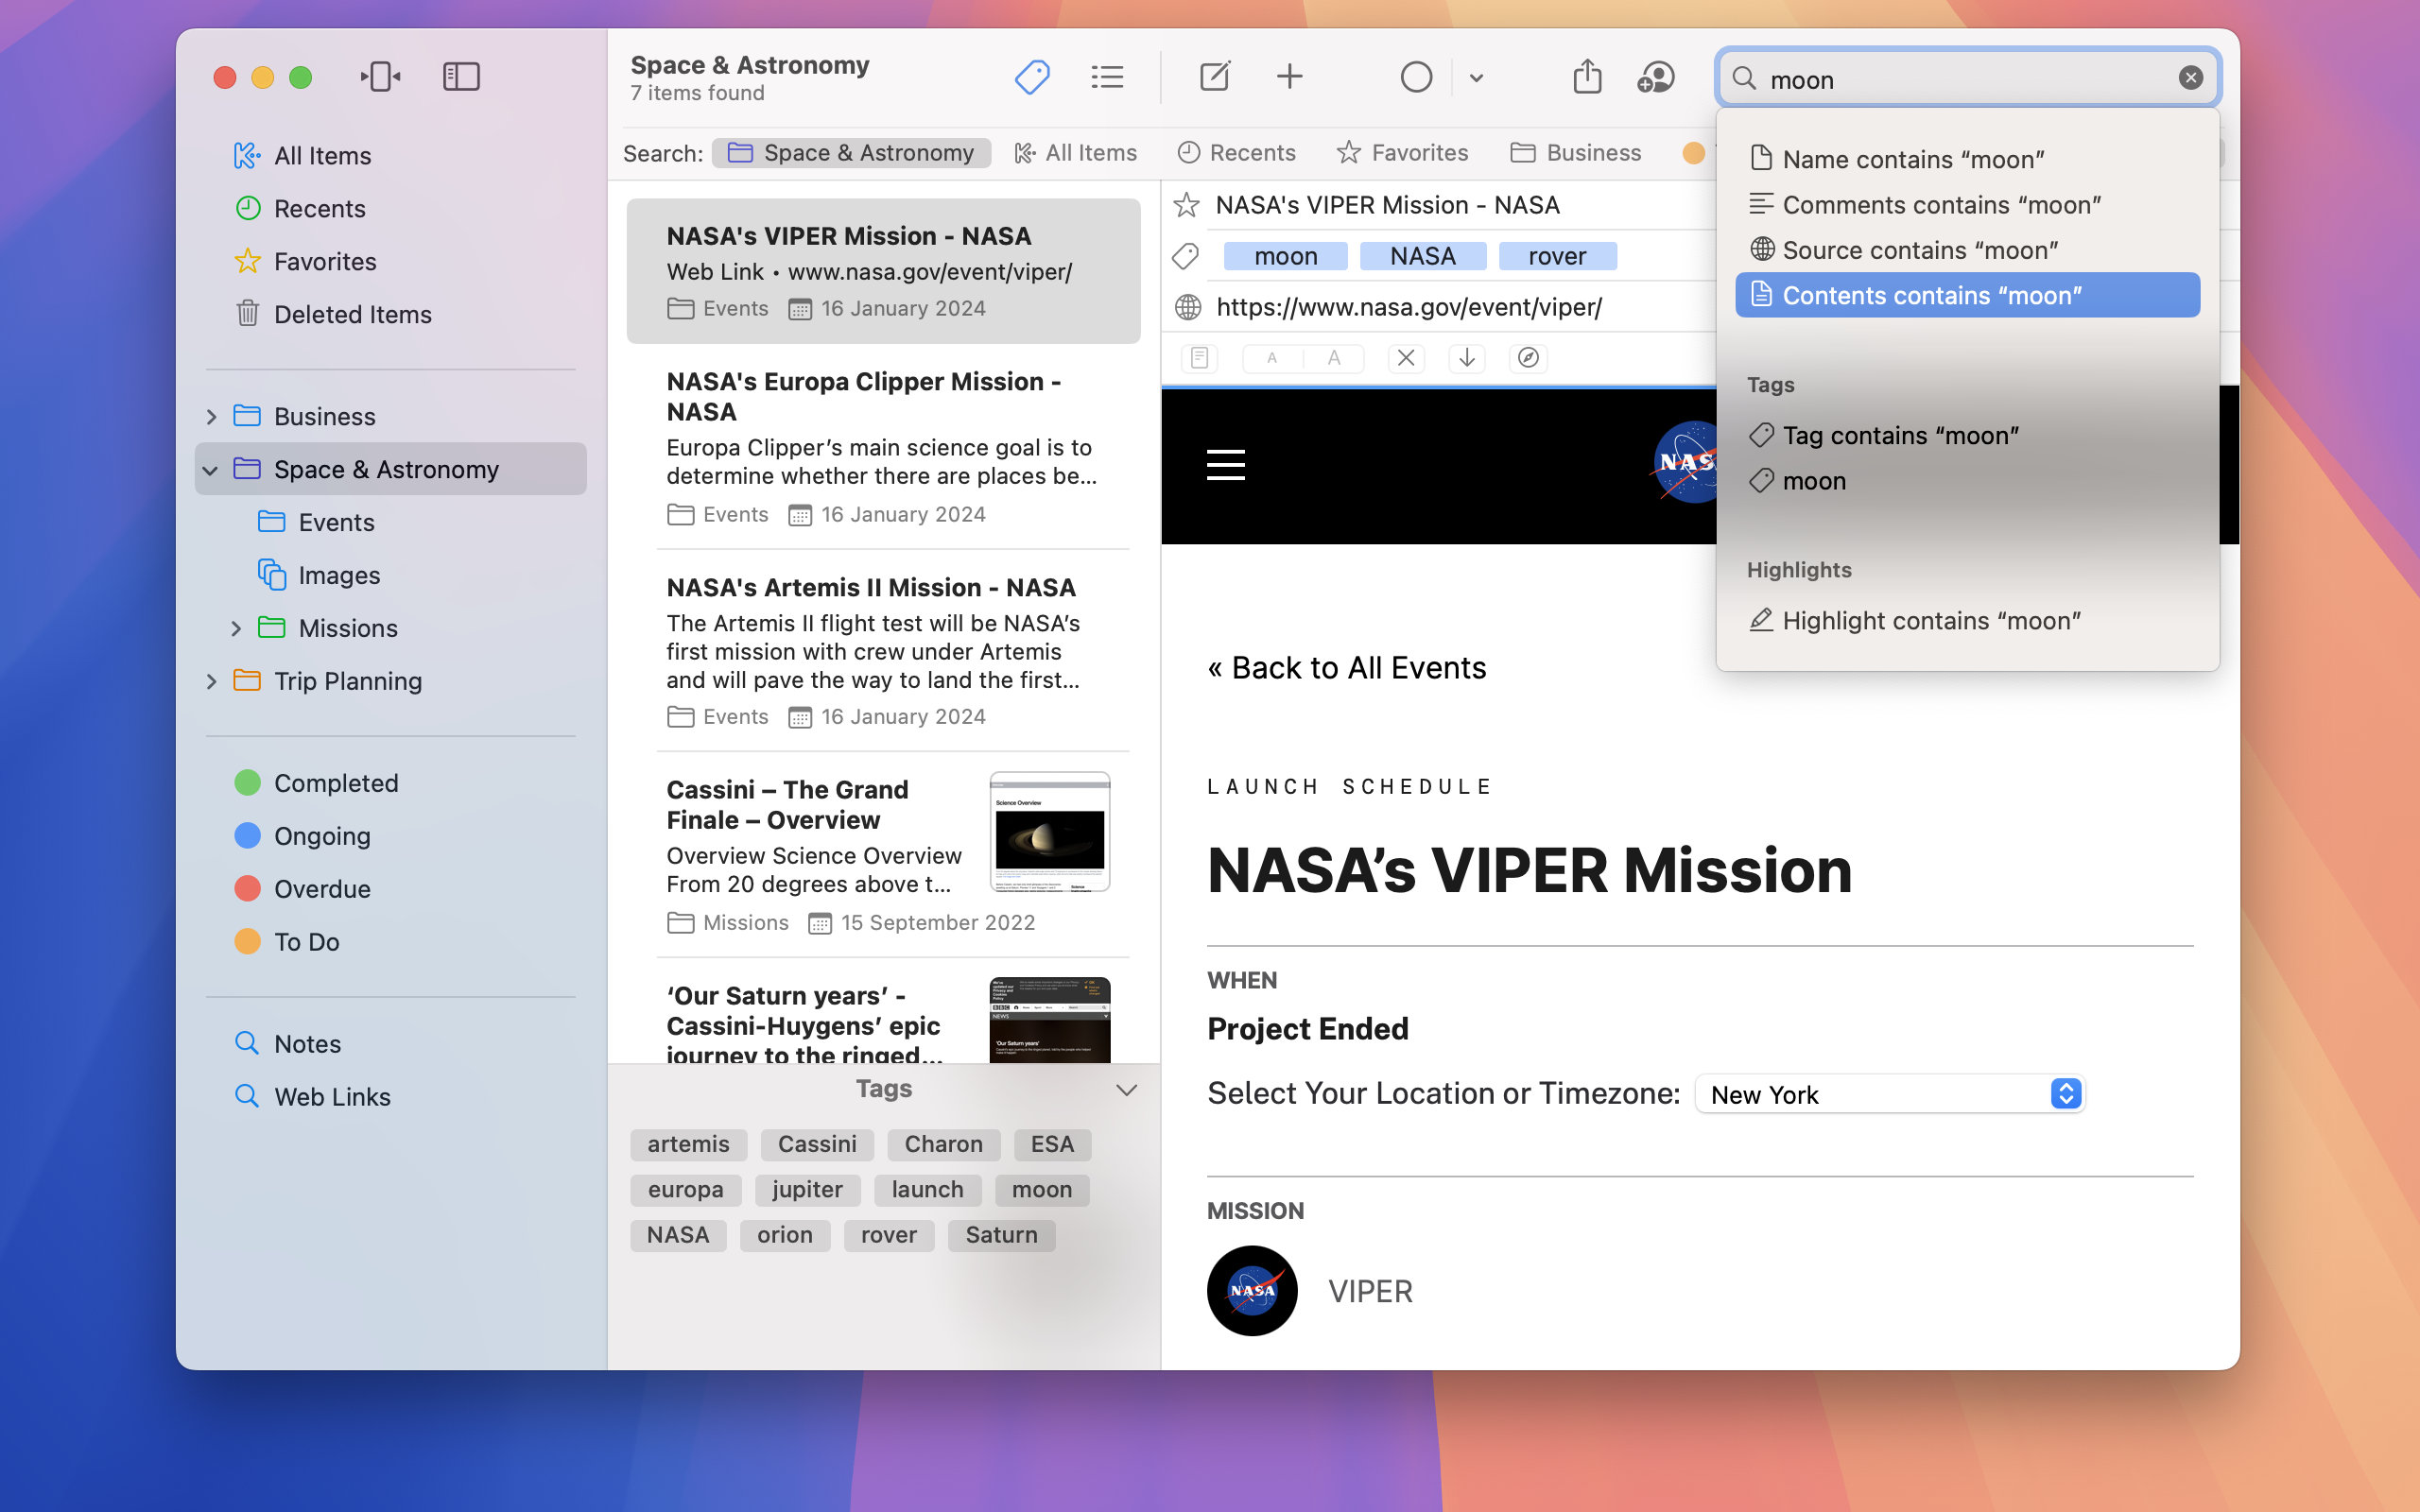Screen dimensions: 2420x1512
Task: Click the add item plus icon
Action: pyautogui.click(x=1291, y=77)
